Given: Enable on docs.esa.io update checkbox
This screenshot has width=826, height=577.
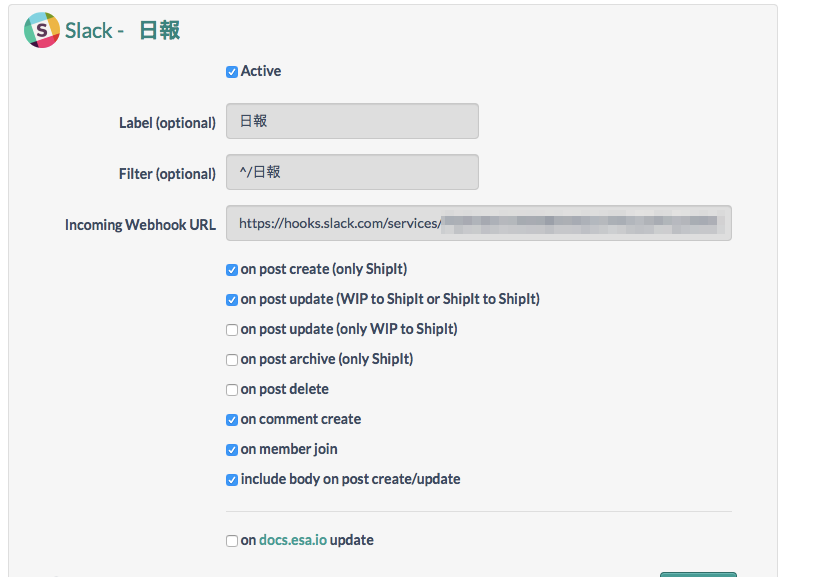Looking at the screenshot, I should [232, 541].
